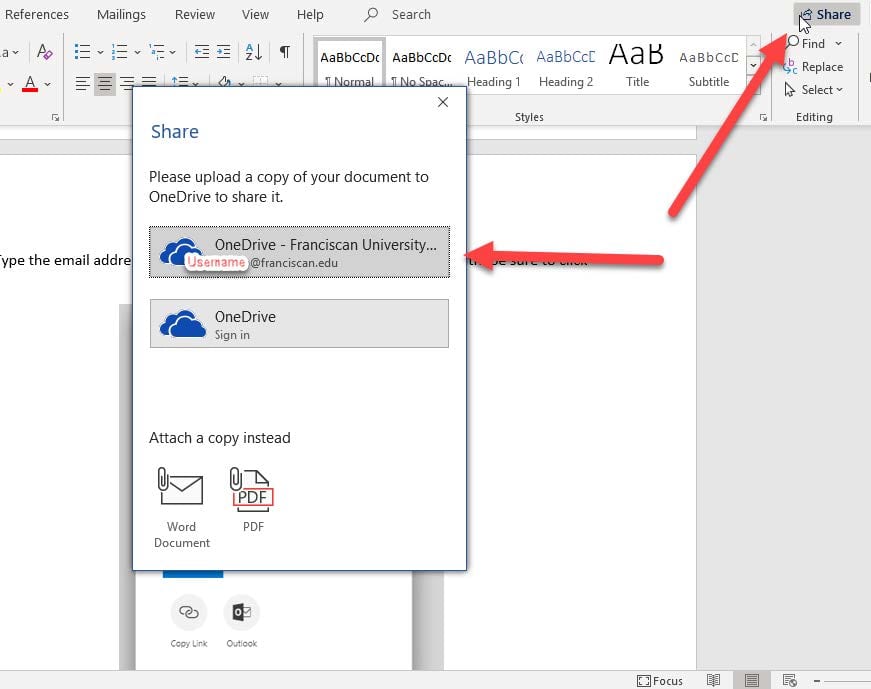Screen dimensions: 871x689
Task: Choose OneDrive - Franciscan University location
Action: pyautogui.click(x=299, y=252)
